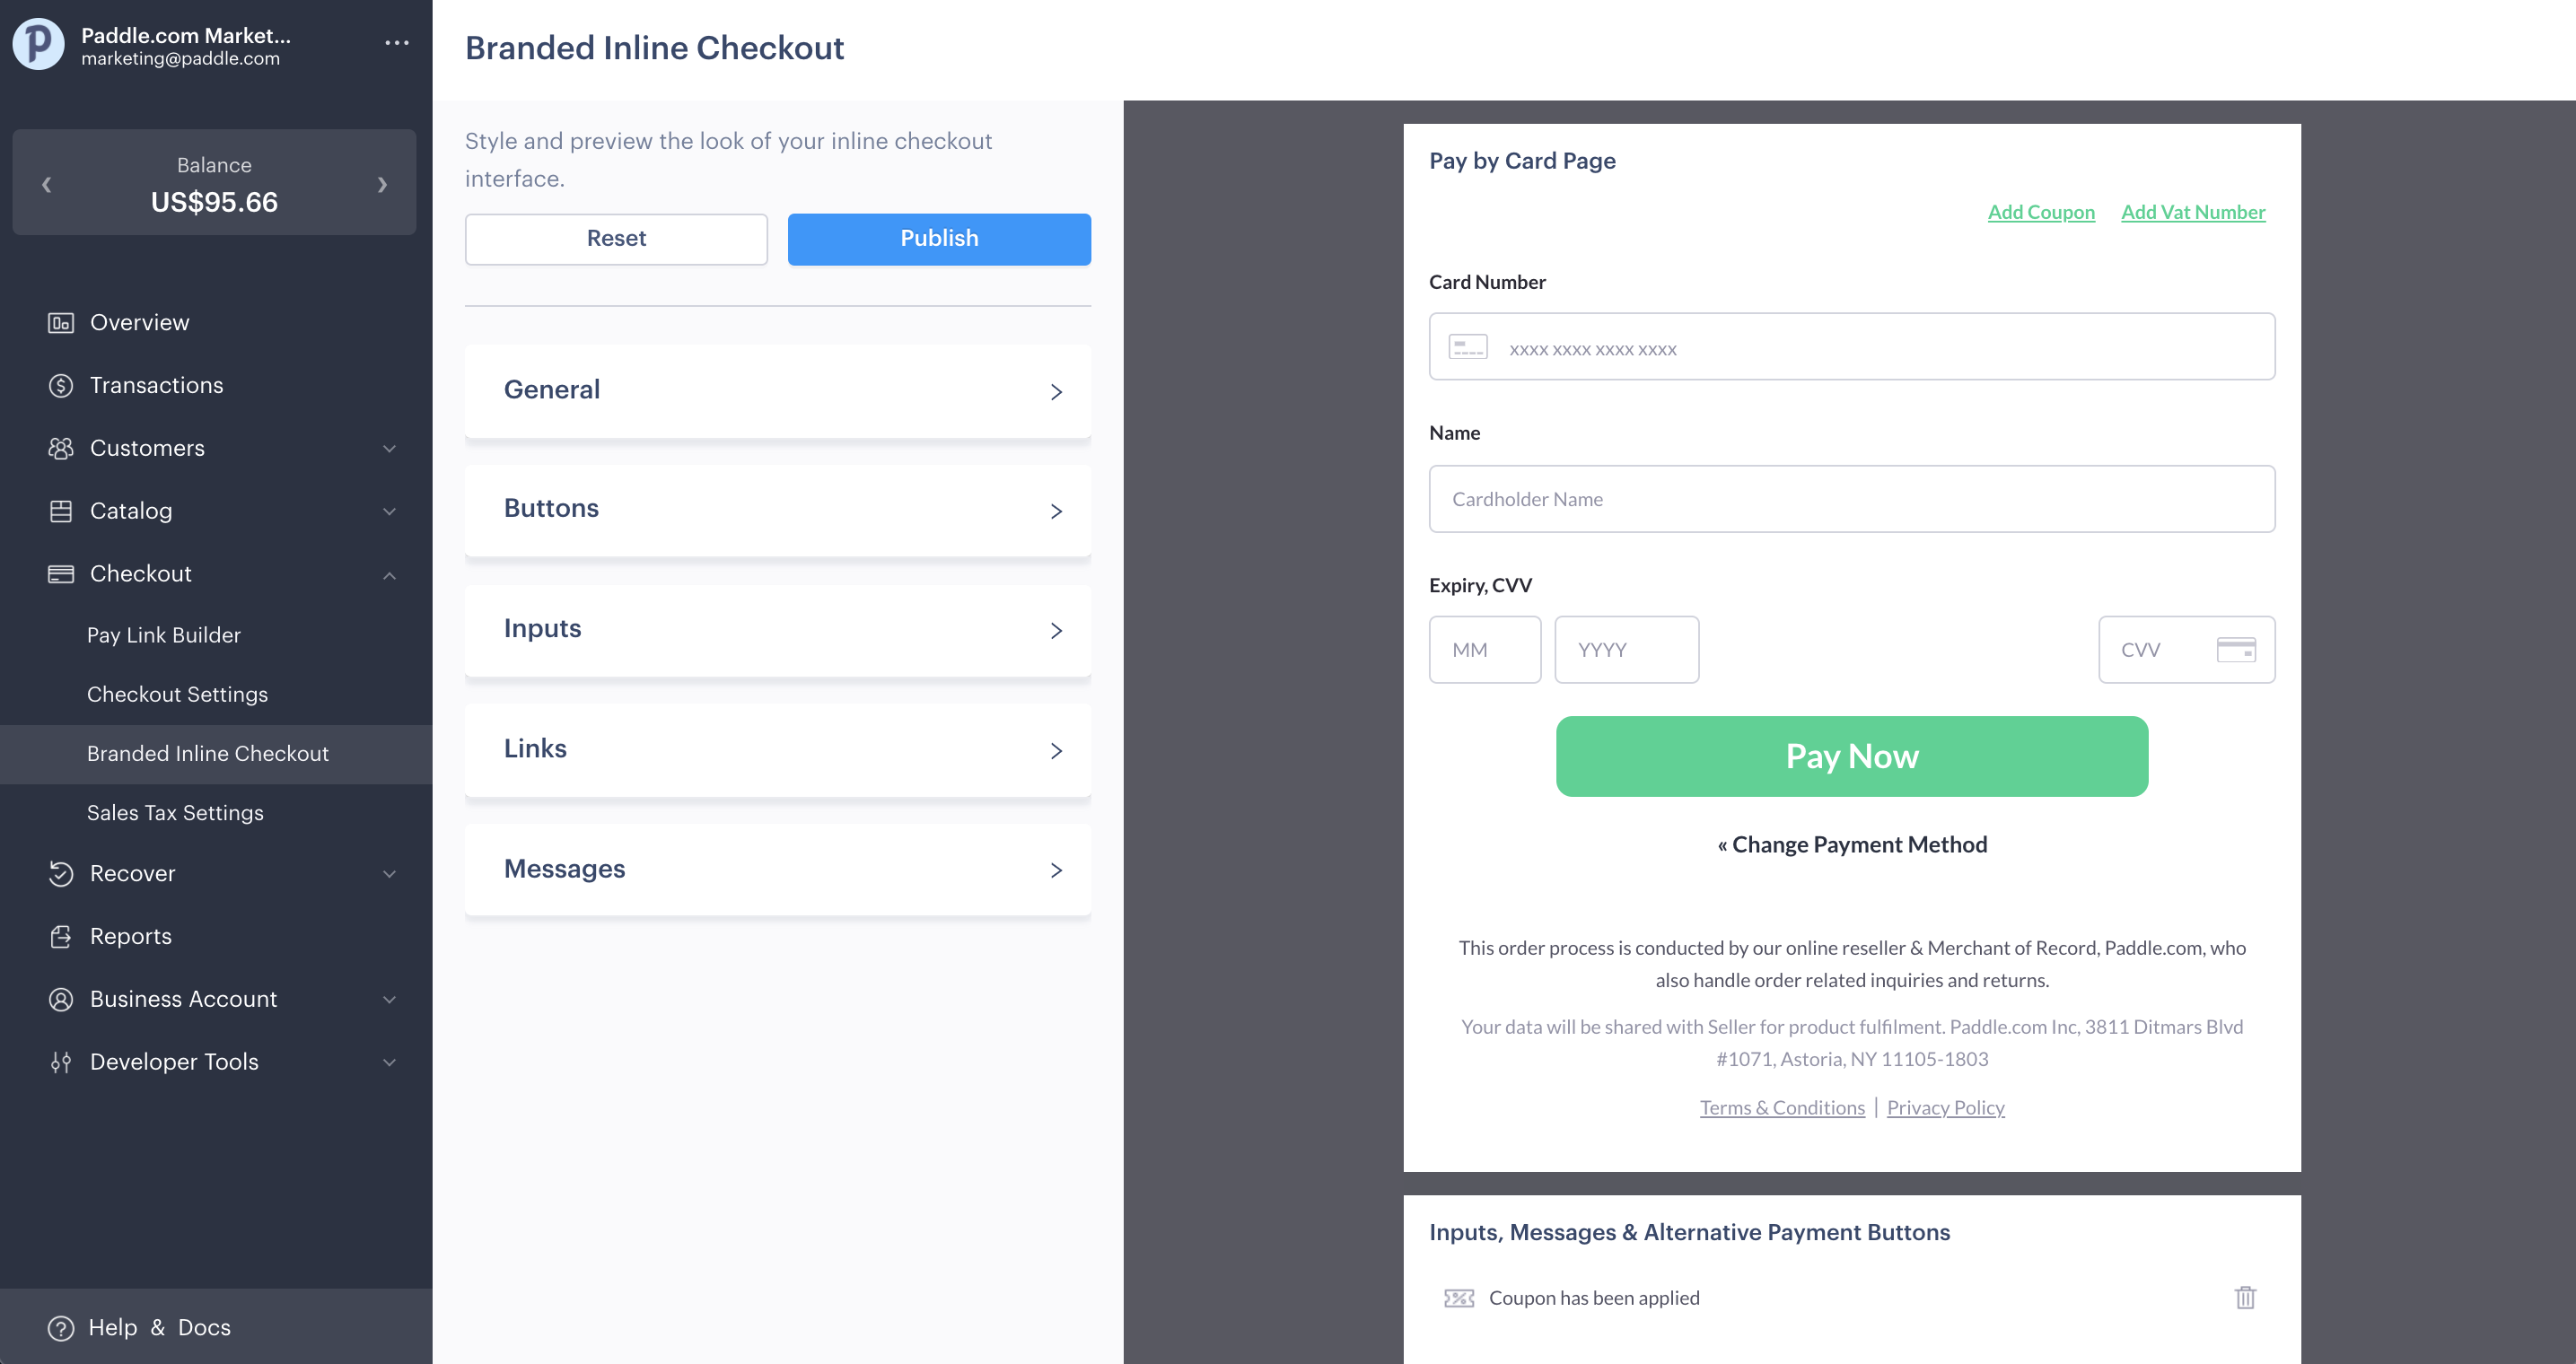The width and height of the screenshot is (2576, 1364).
Task: Click the Paddle logo avatar
Action: click(37, 44)
